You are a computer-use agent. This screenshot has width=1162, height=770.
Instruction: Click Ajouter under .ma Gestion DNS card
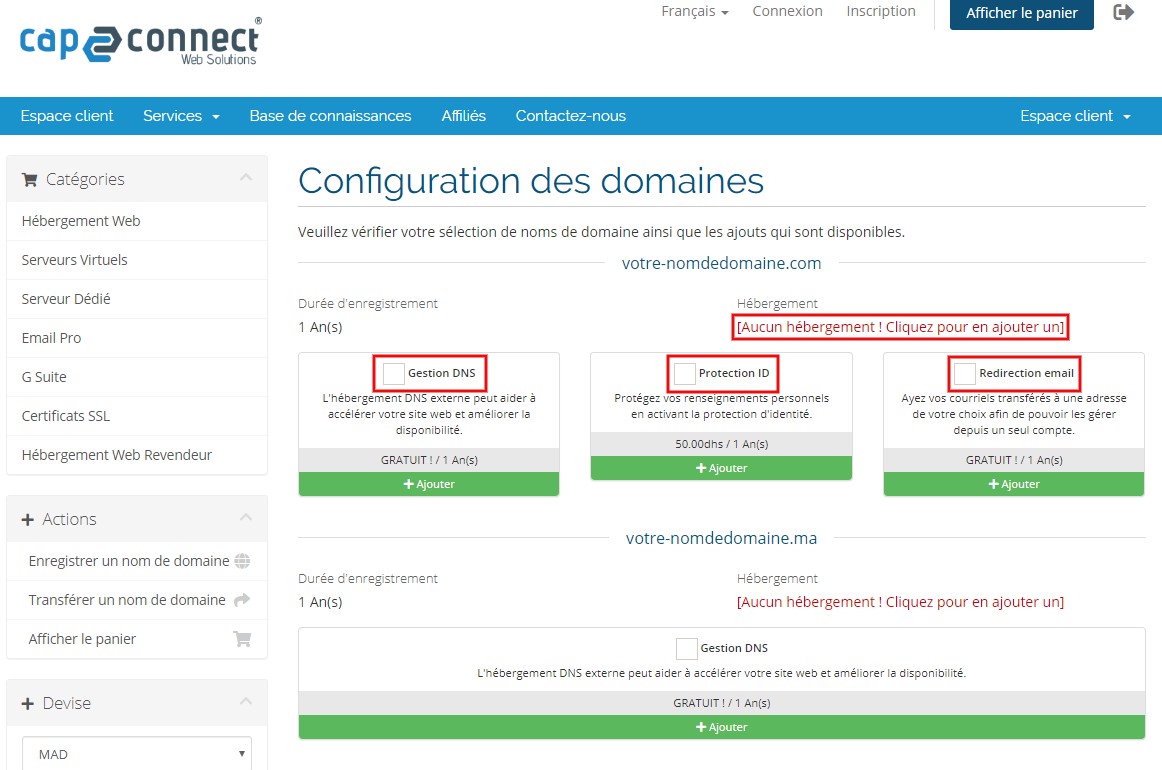coord(722,727)
